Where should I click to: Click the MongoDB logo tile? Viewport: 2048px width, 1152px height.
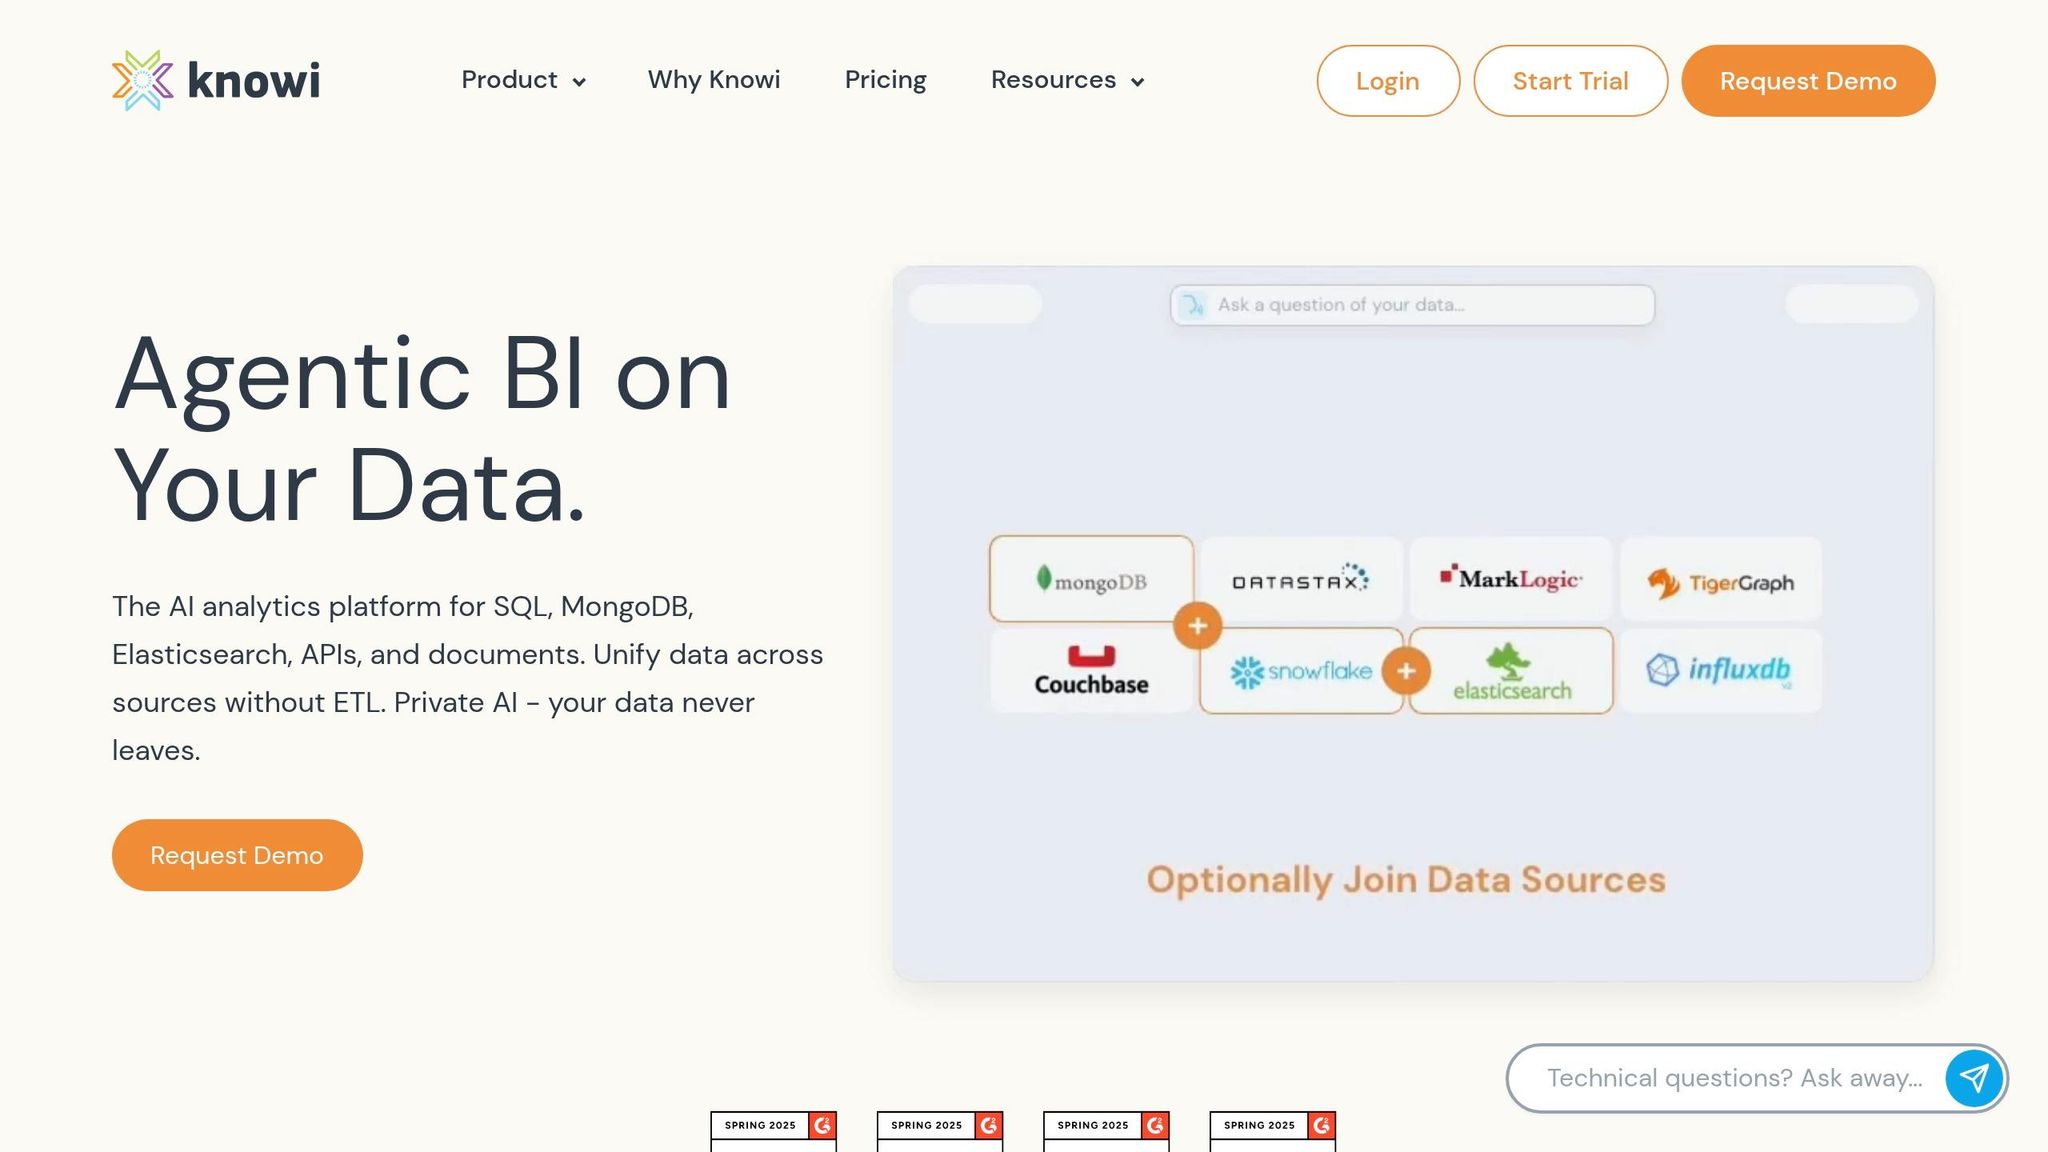pyautogui.click(x=1090, y=580)
